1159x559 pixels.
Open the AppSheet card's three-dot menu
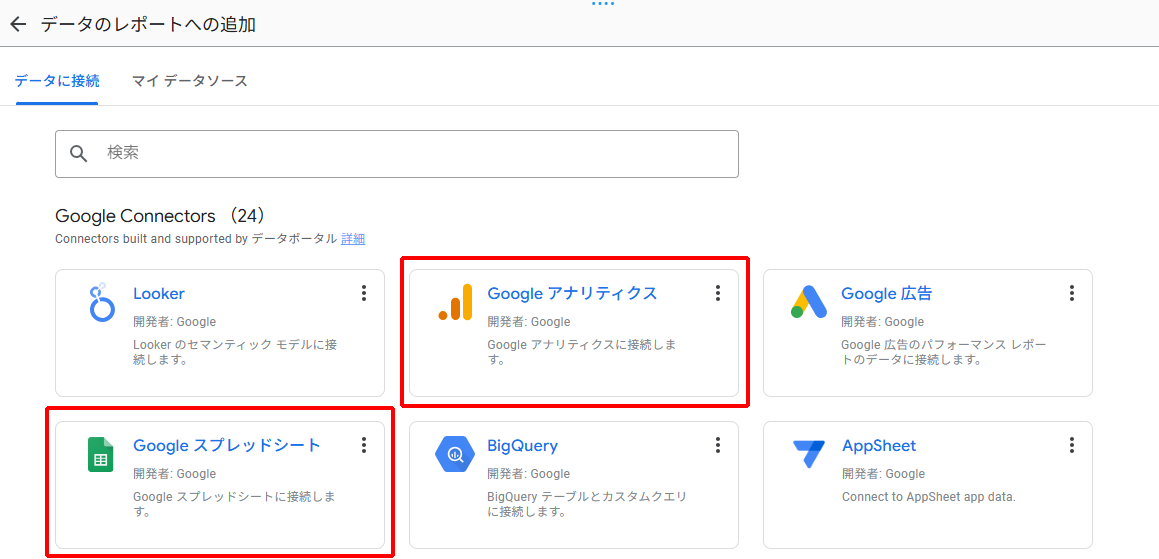[x=1071, y=445]
